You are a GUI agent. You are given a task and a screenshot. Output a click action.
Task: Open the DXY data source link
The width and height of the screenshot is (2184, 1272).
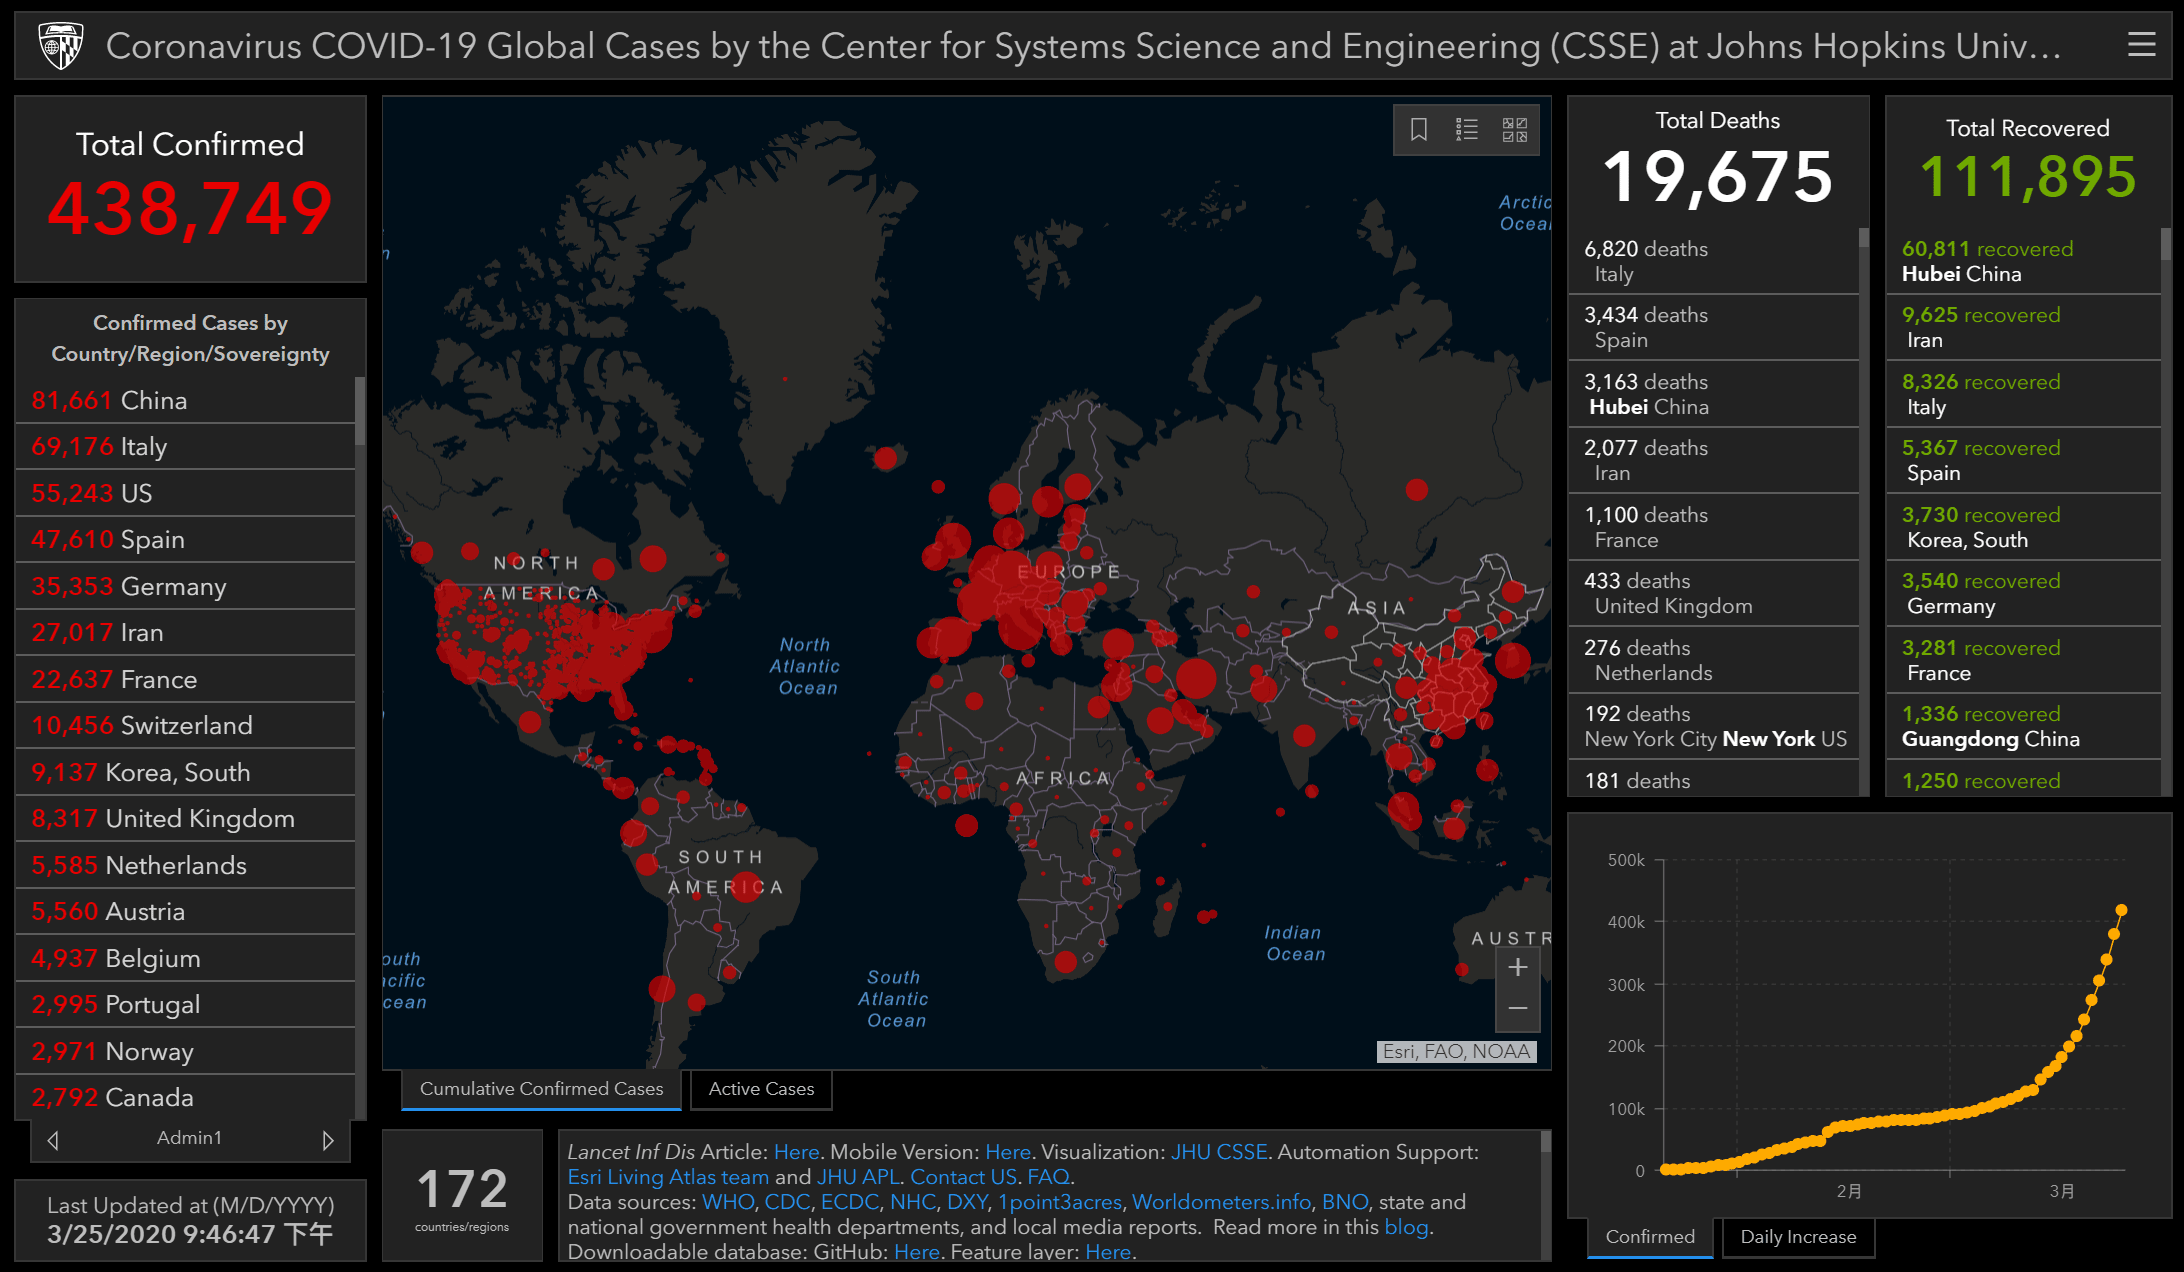[967, 1202]
